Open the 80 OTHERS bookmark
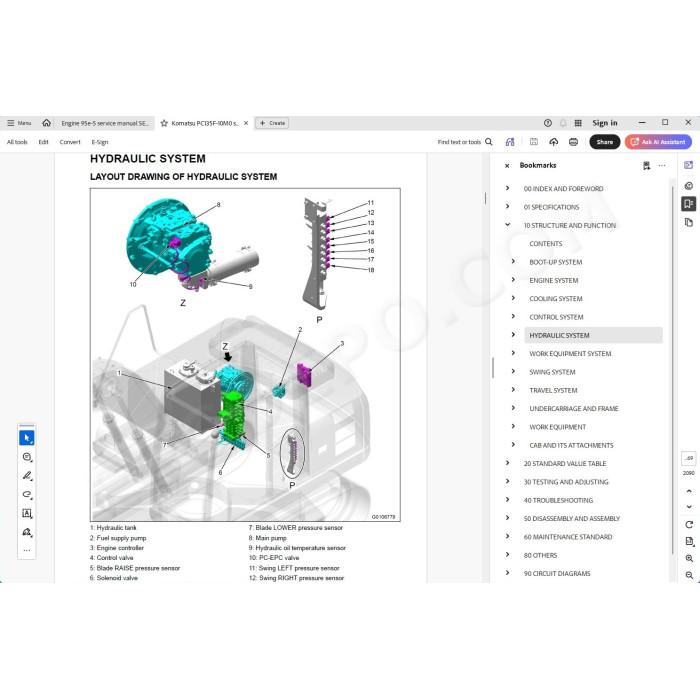700x700 pixels. tap(540, 555)
